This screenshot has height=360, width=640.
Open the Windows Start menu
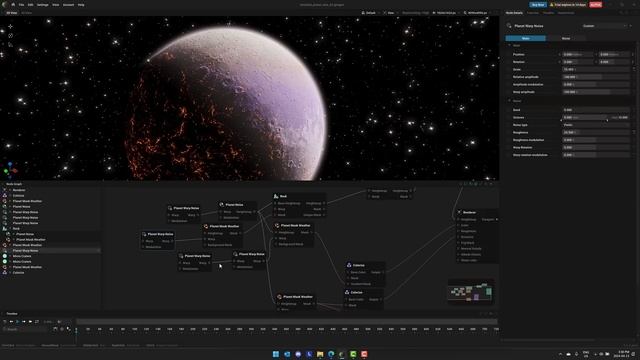276,354
